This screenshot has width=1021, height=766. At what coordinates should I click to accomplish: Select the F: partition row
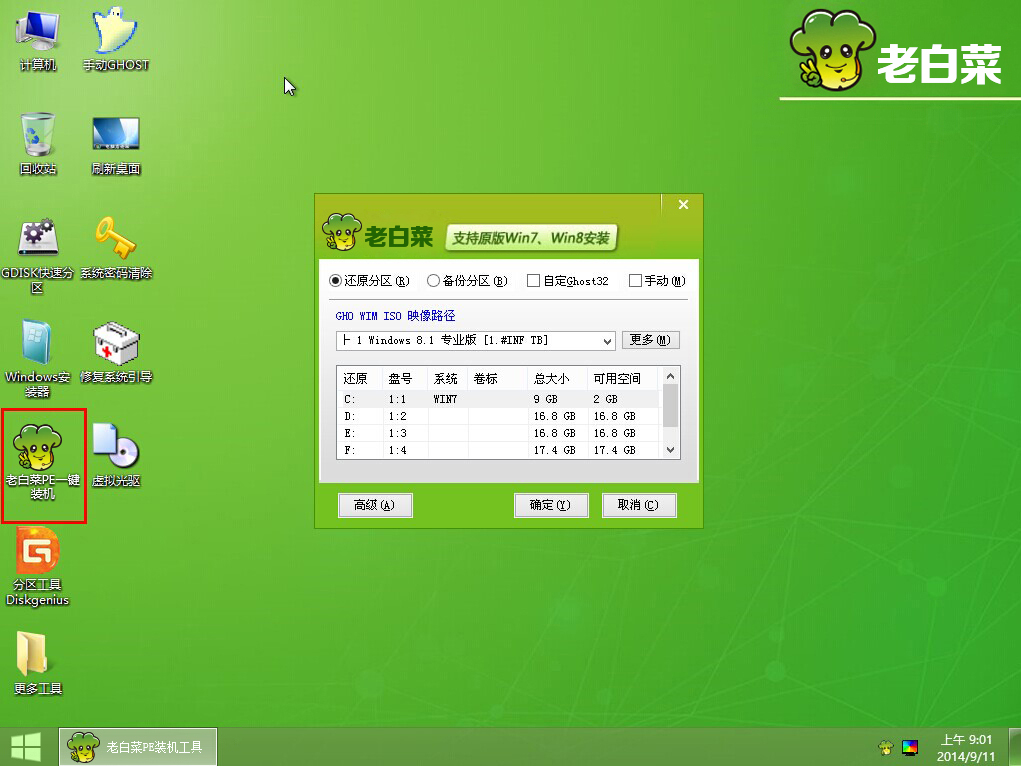coord(499,449)
